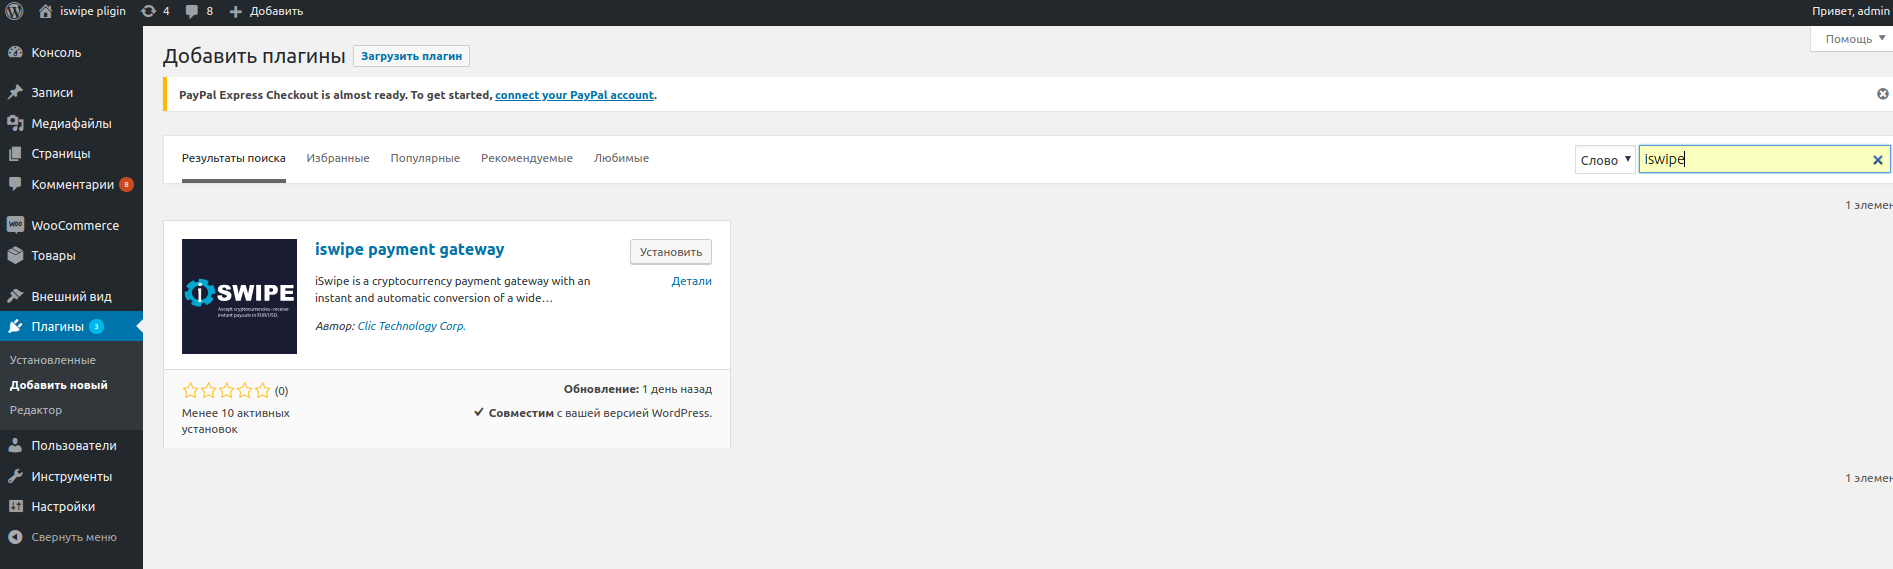This screenshot has height=569, width=1893.
Task: Switch to Результаты поиска tab
Action: coord(233,158)
